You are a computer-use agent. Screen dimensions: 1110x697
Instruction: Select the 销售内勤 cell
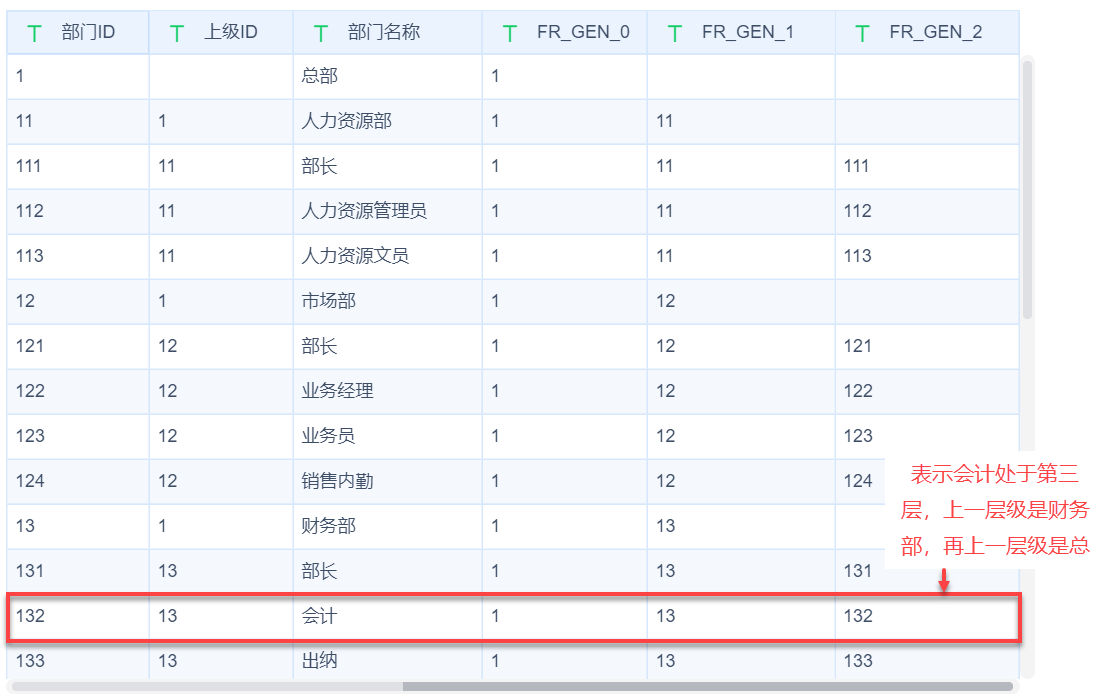tap(337, 481)
